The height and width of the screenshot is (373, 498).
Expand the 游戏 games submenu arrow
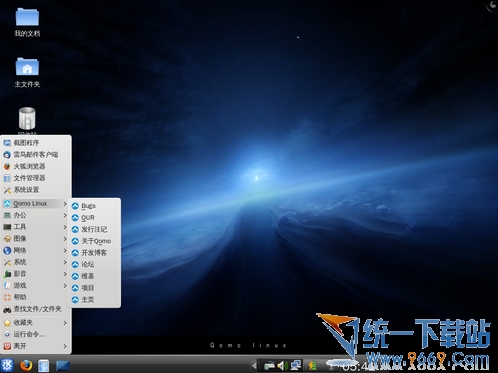point(65,285)
